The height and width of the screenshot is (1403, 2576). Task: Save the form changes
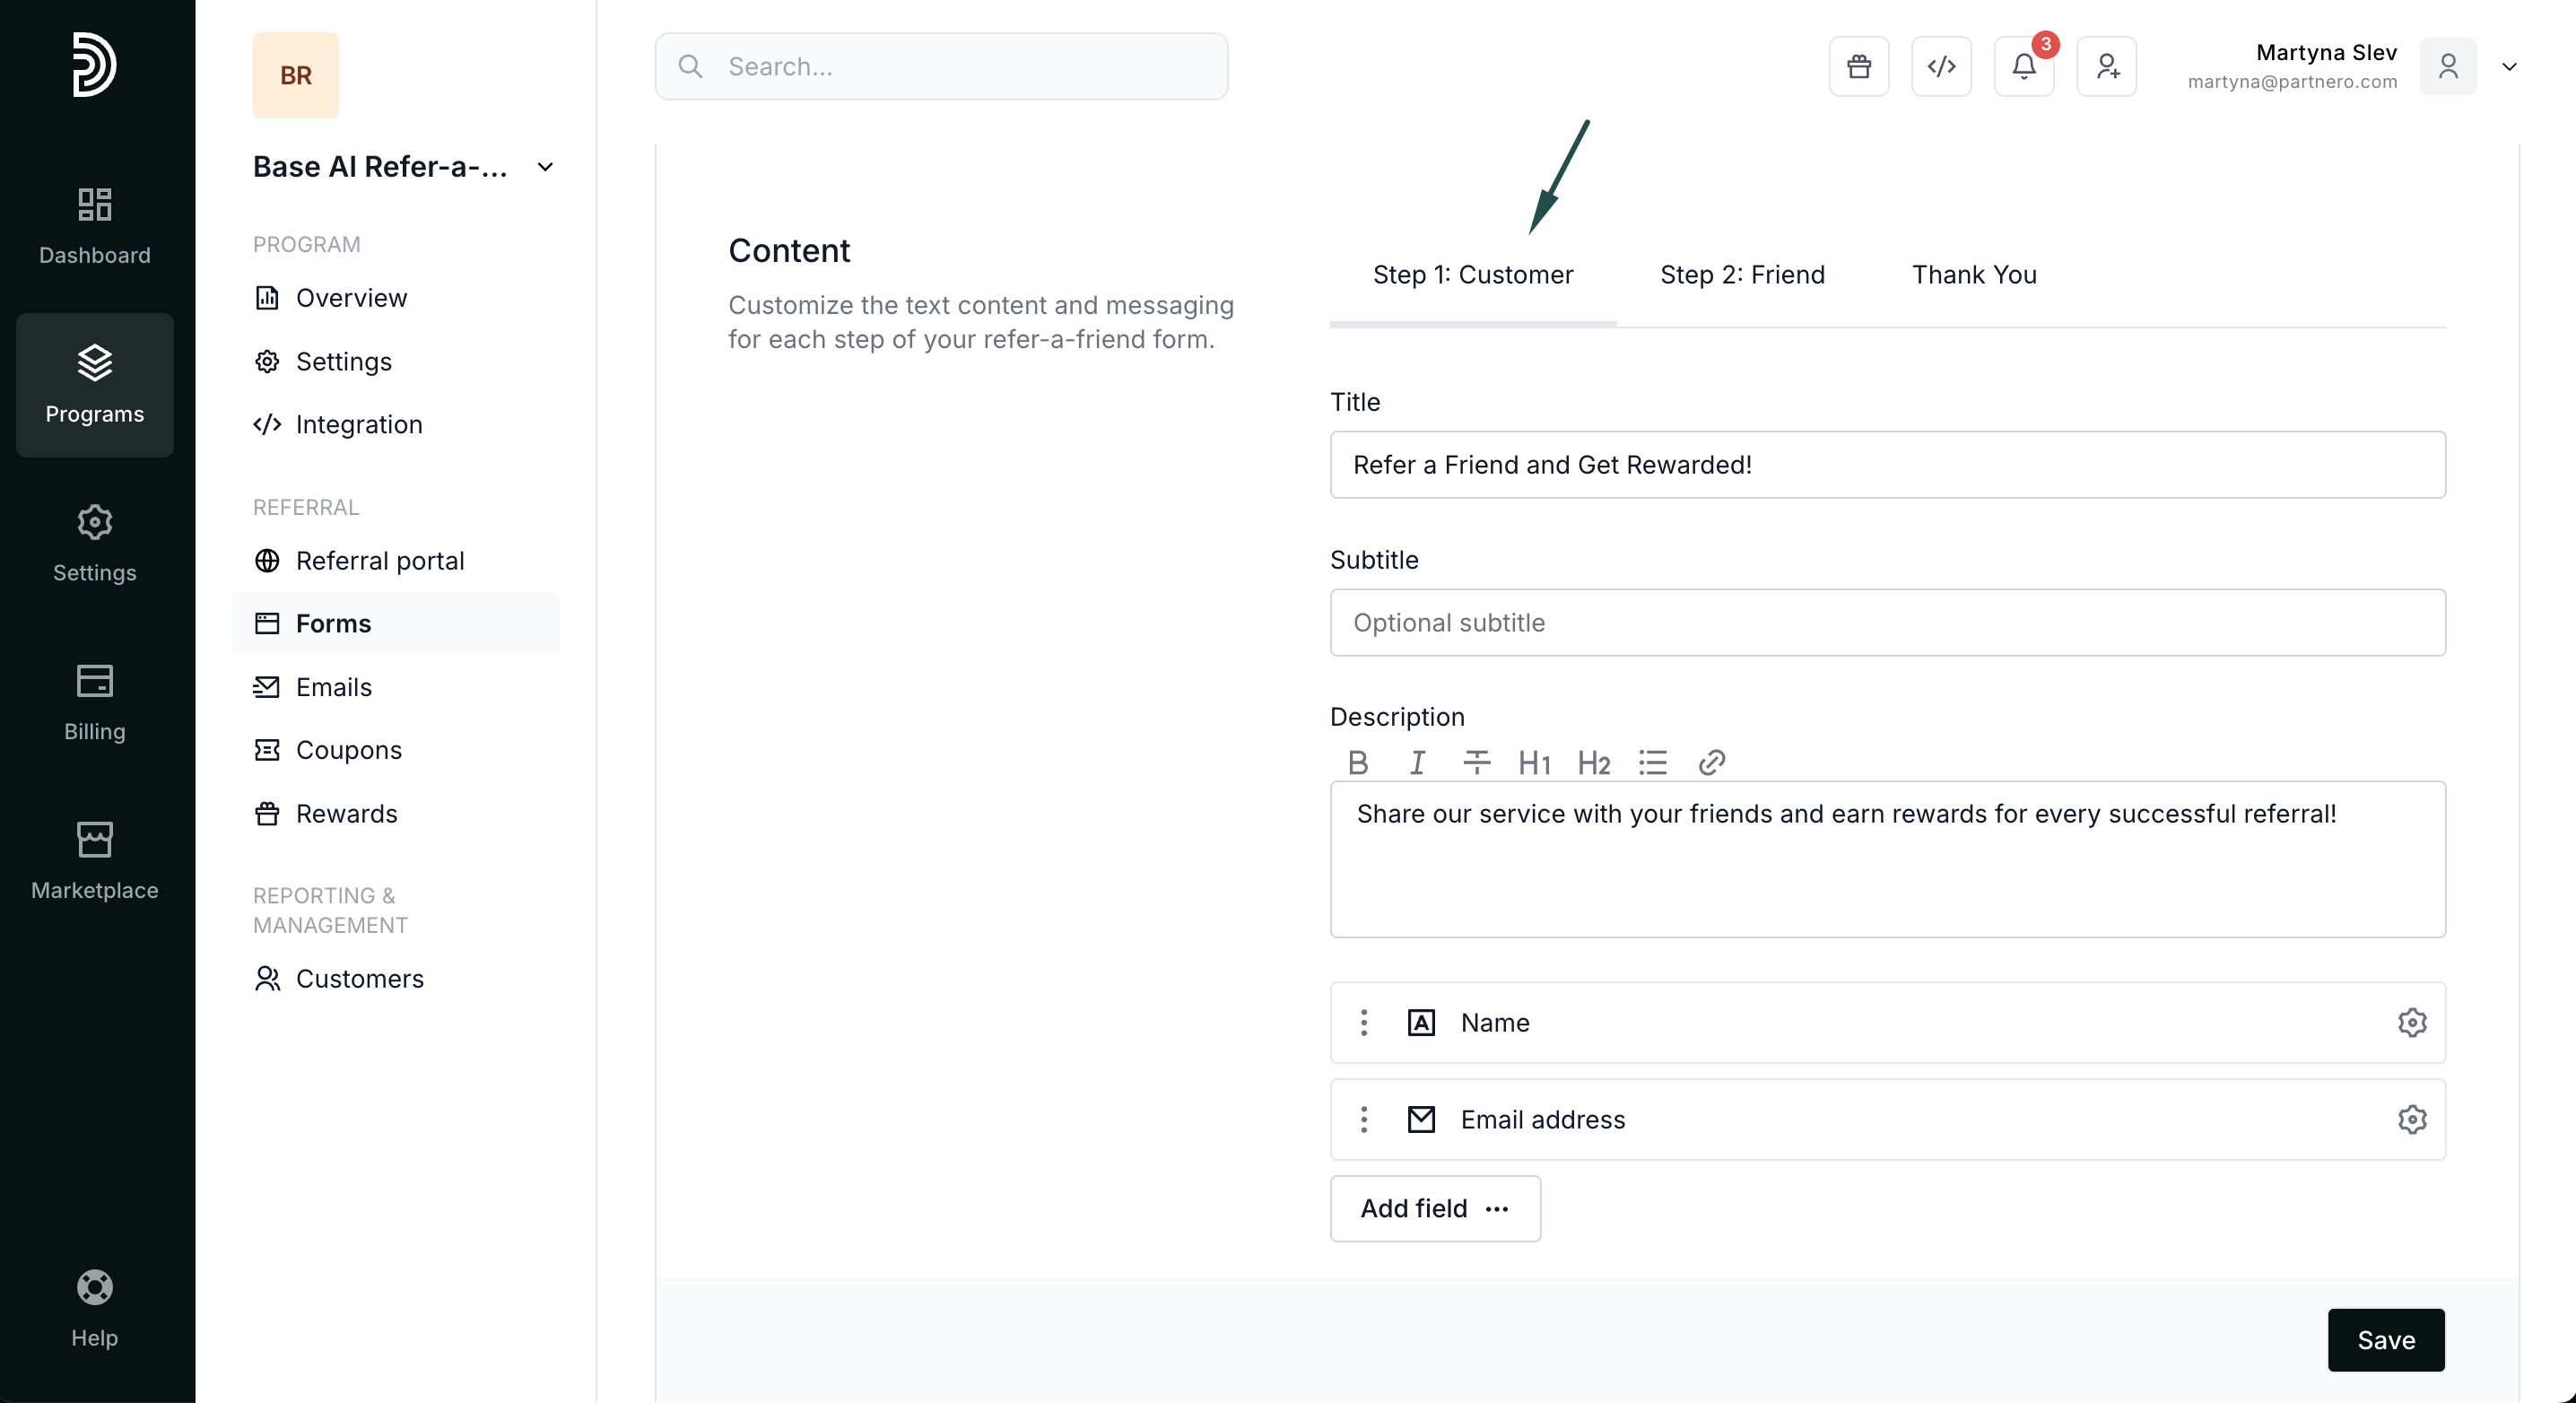point(2385,1339)
